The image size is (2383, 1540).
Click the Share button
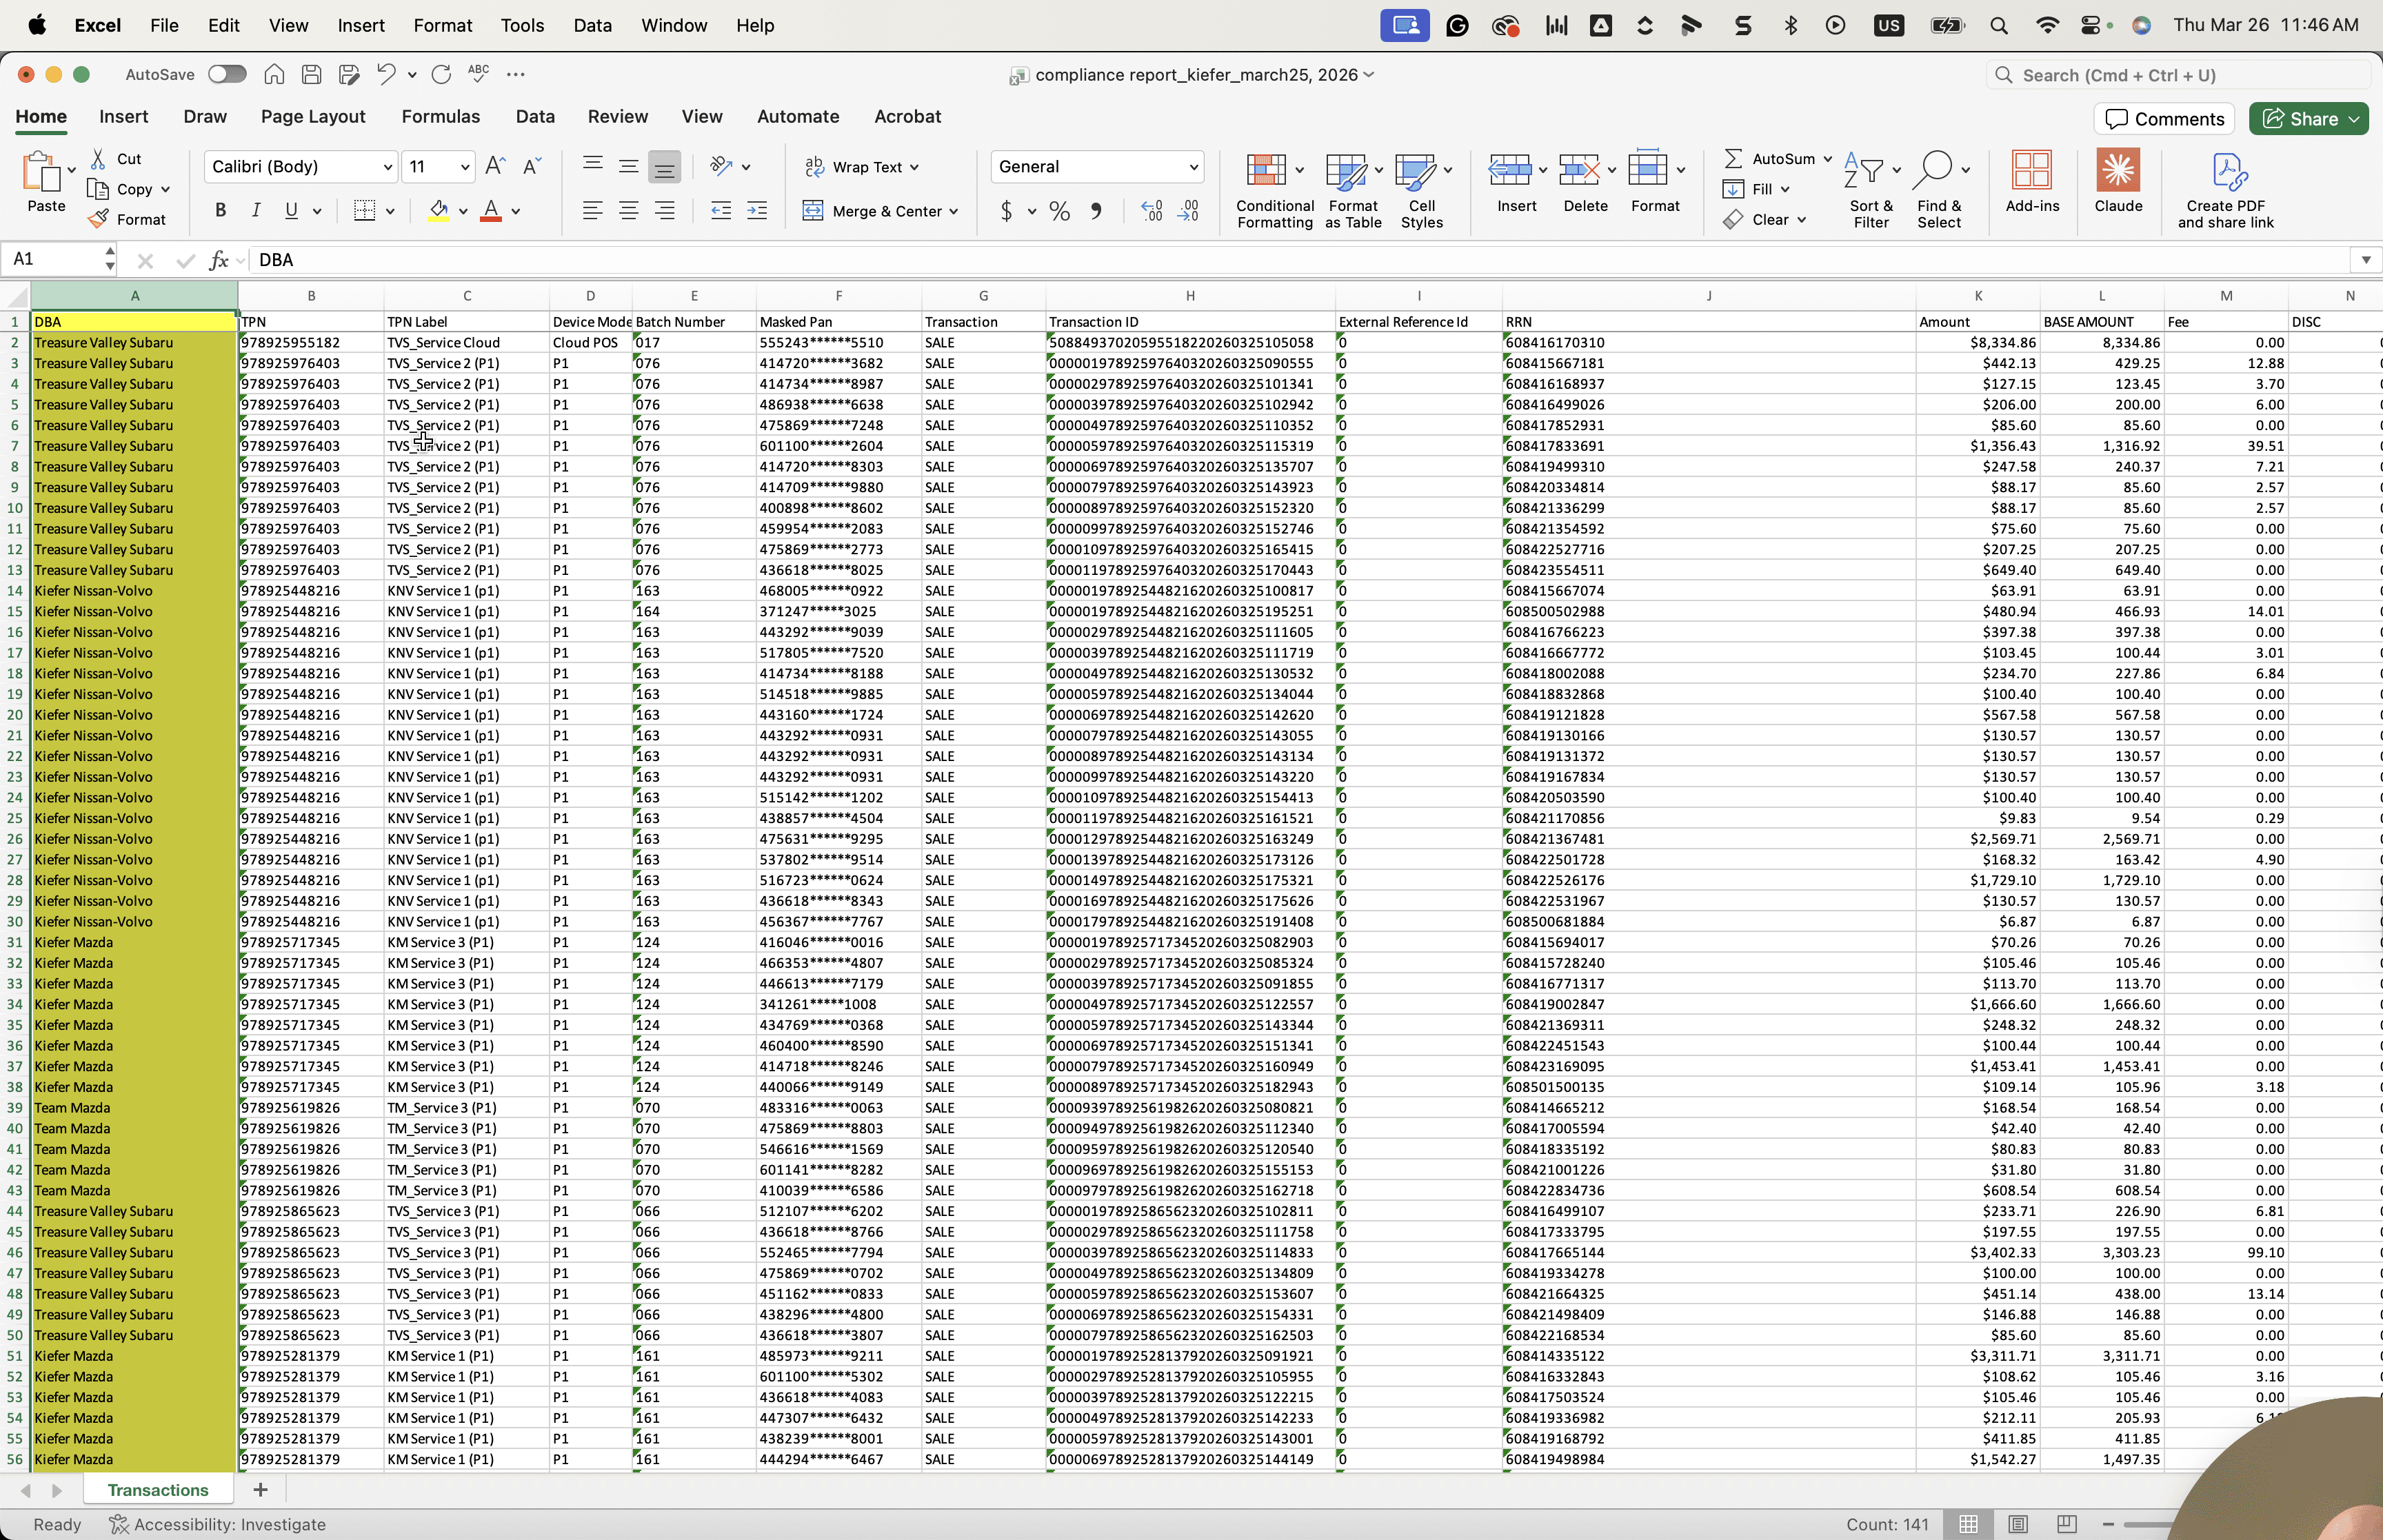click(x=2309, y=119)
